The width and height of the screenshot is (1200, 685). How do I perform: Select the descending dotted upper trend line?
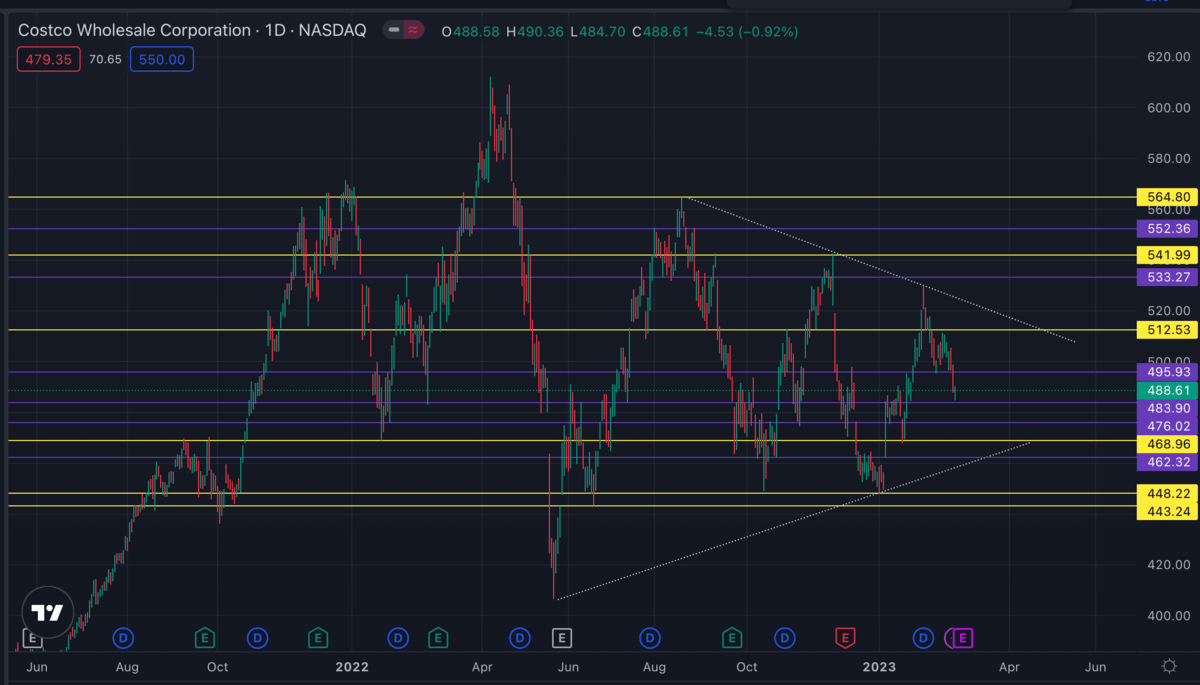(880, 270)
